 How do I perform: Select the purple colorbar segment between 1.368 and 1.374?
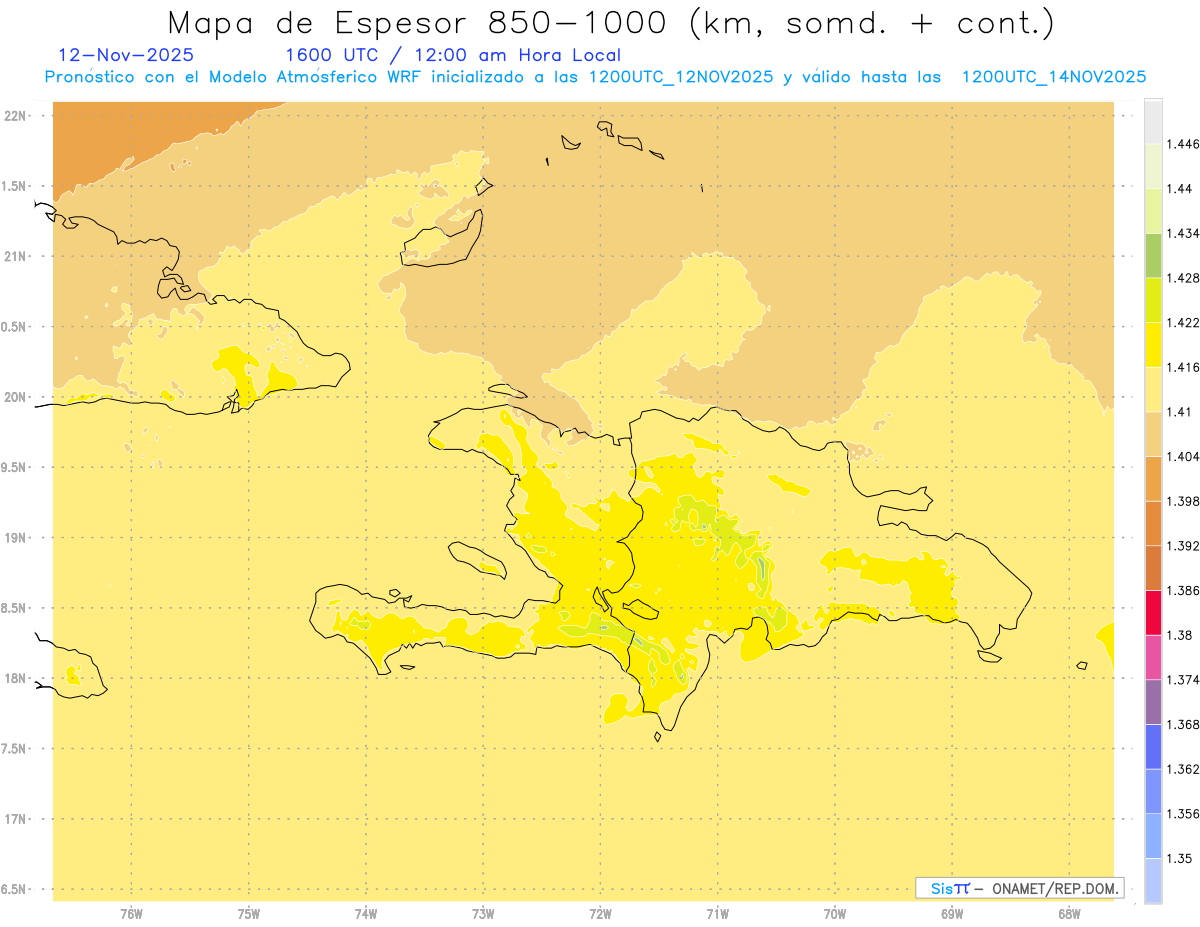(1153, 702)
